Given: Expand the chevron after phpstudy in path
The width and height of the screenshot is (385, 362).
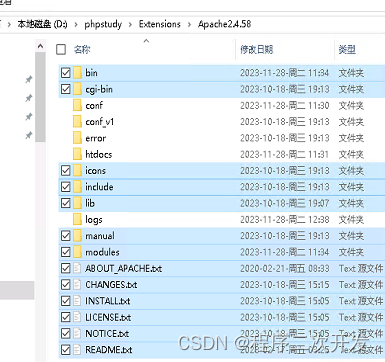Looking at the screenshot, I should click(x=130, y=24).
